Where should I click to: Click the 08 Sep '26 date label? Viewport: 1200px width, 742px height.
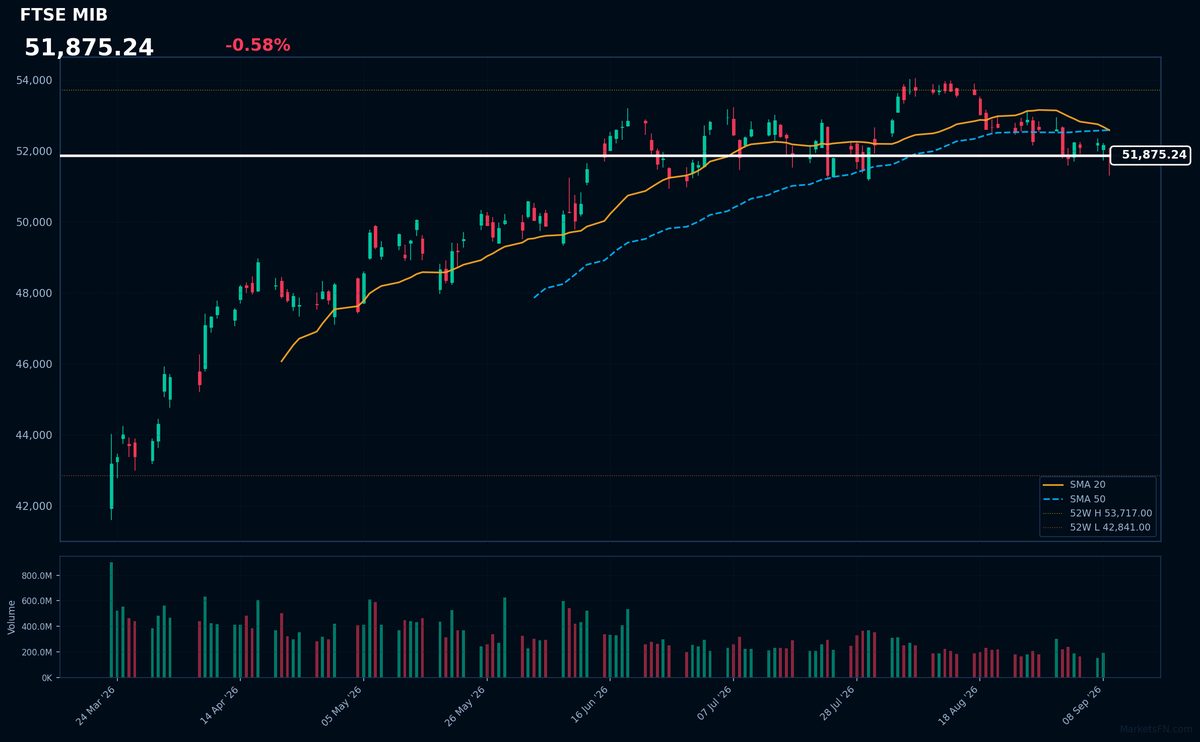[1080, 705]
